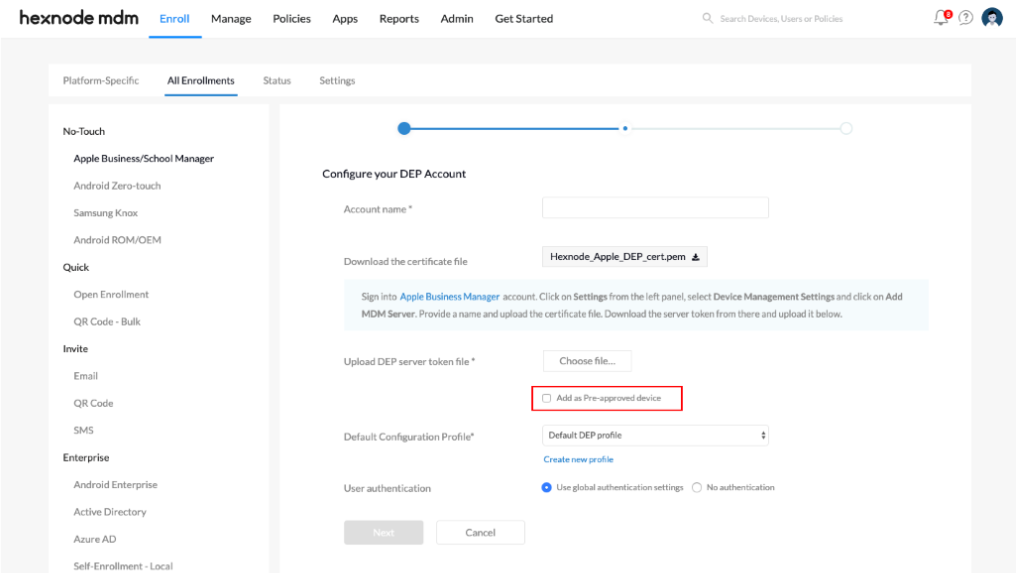Open the notifications bell icon
Viewport: 1017px width, 573px height.
click(x=941, y=18)
